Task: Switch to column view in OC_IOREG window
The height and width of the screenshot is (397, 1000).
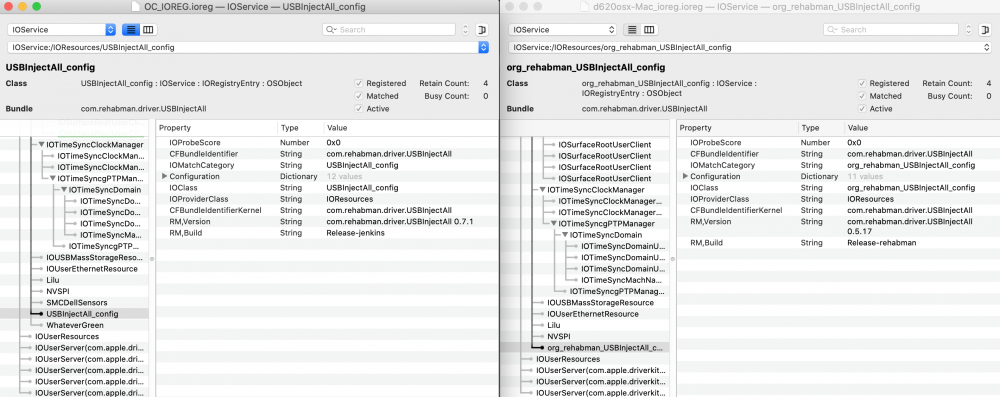Action: point(148,29)
